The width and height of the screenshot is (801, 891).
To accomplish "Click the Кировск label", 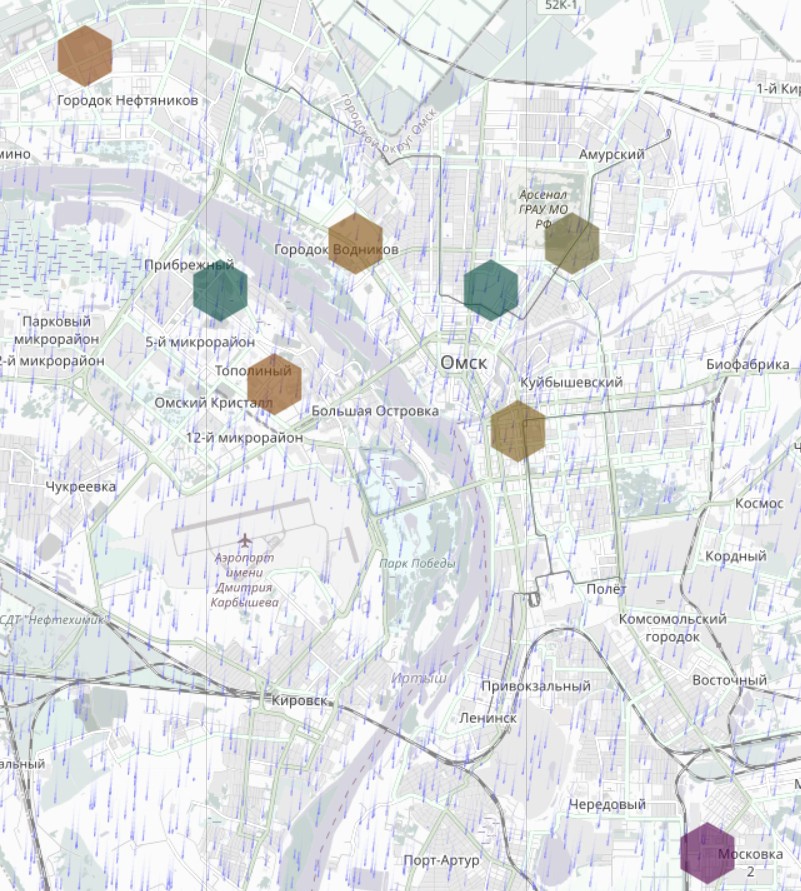I will click(x=299, y=701).
